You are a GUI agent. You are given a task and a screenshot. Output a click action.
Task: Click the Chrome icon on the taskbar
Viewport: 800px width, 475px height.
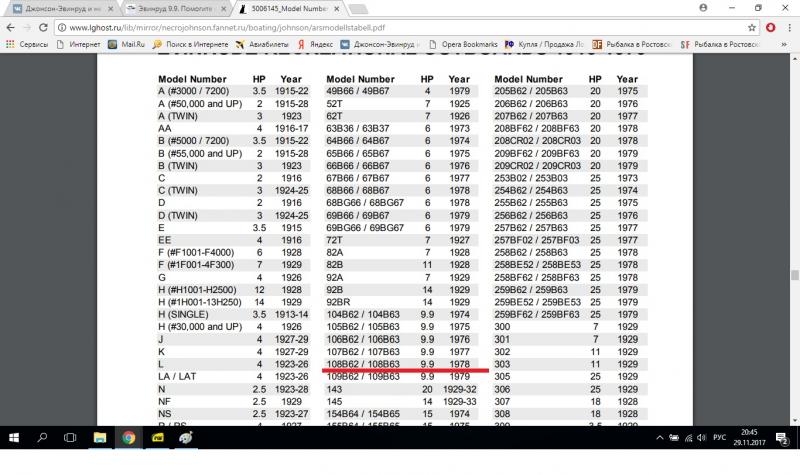pos(130,437)
